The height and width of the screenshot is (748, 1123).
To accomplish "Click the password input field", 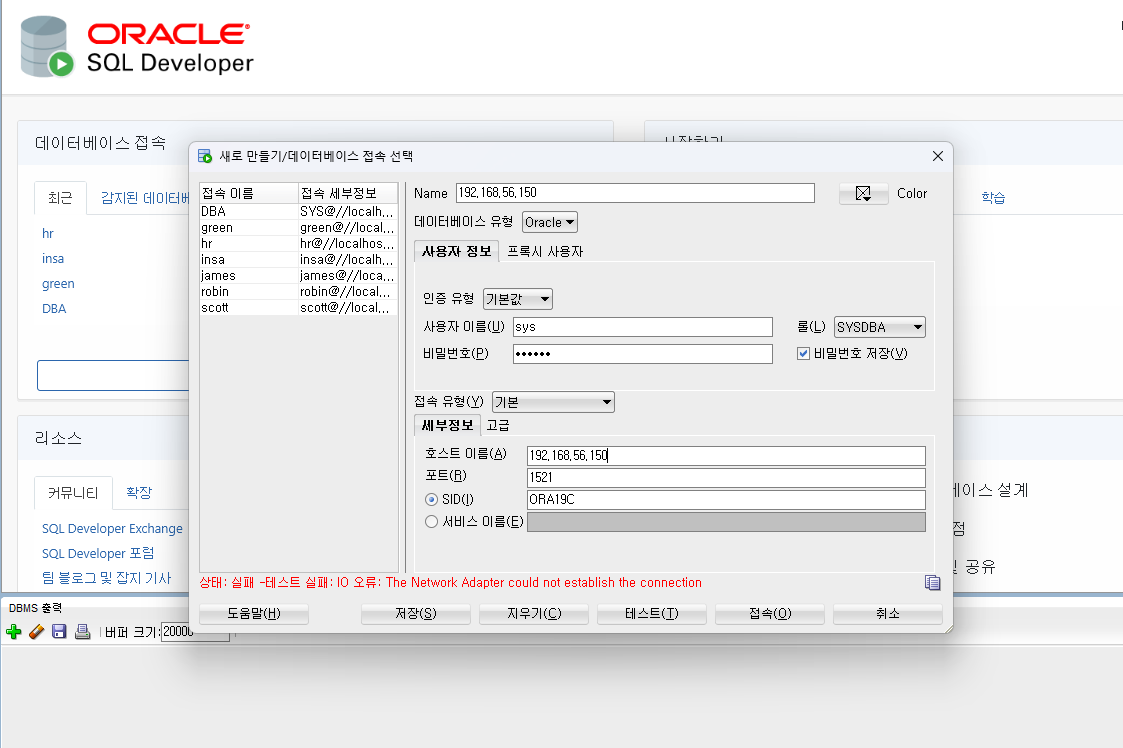I will (642, 354).
